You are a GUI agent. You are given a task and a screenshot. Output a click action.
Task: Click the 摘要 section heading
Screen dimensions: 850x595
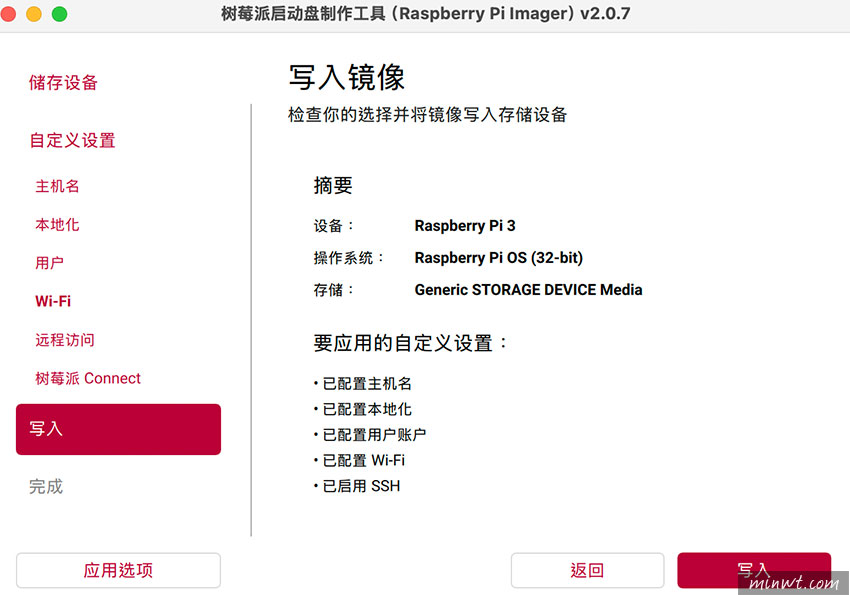[x=333, y=186]
